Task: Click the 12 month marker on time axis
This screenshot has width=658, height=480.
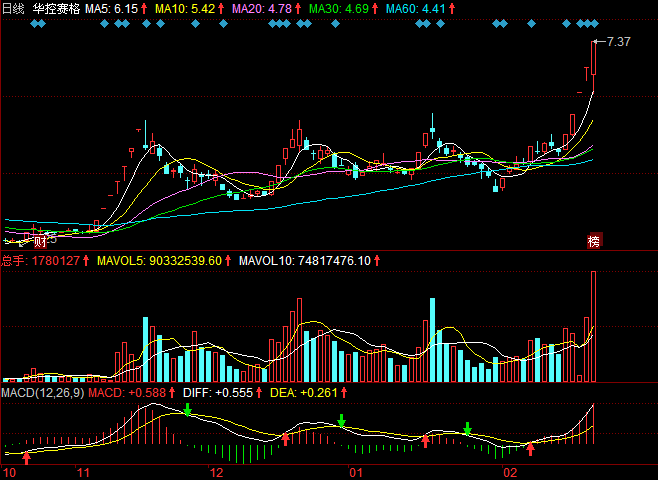Action: click(215, 471)
